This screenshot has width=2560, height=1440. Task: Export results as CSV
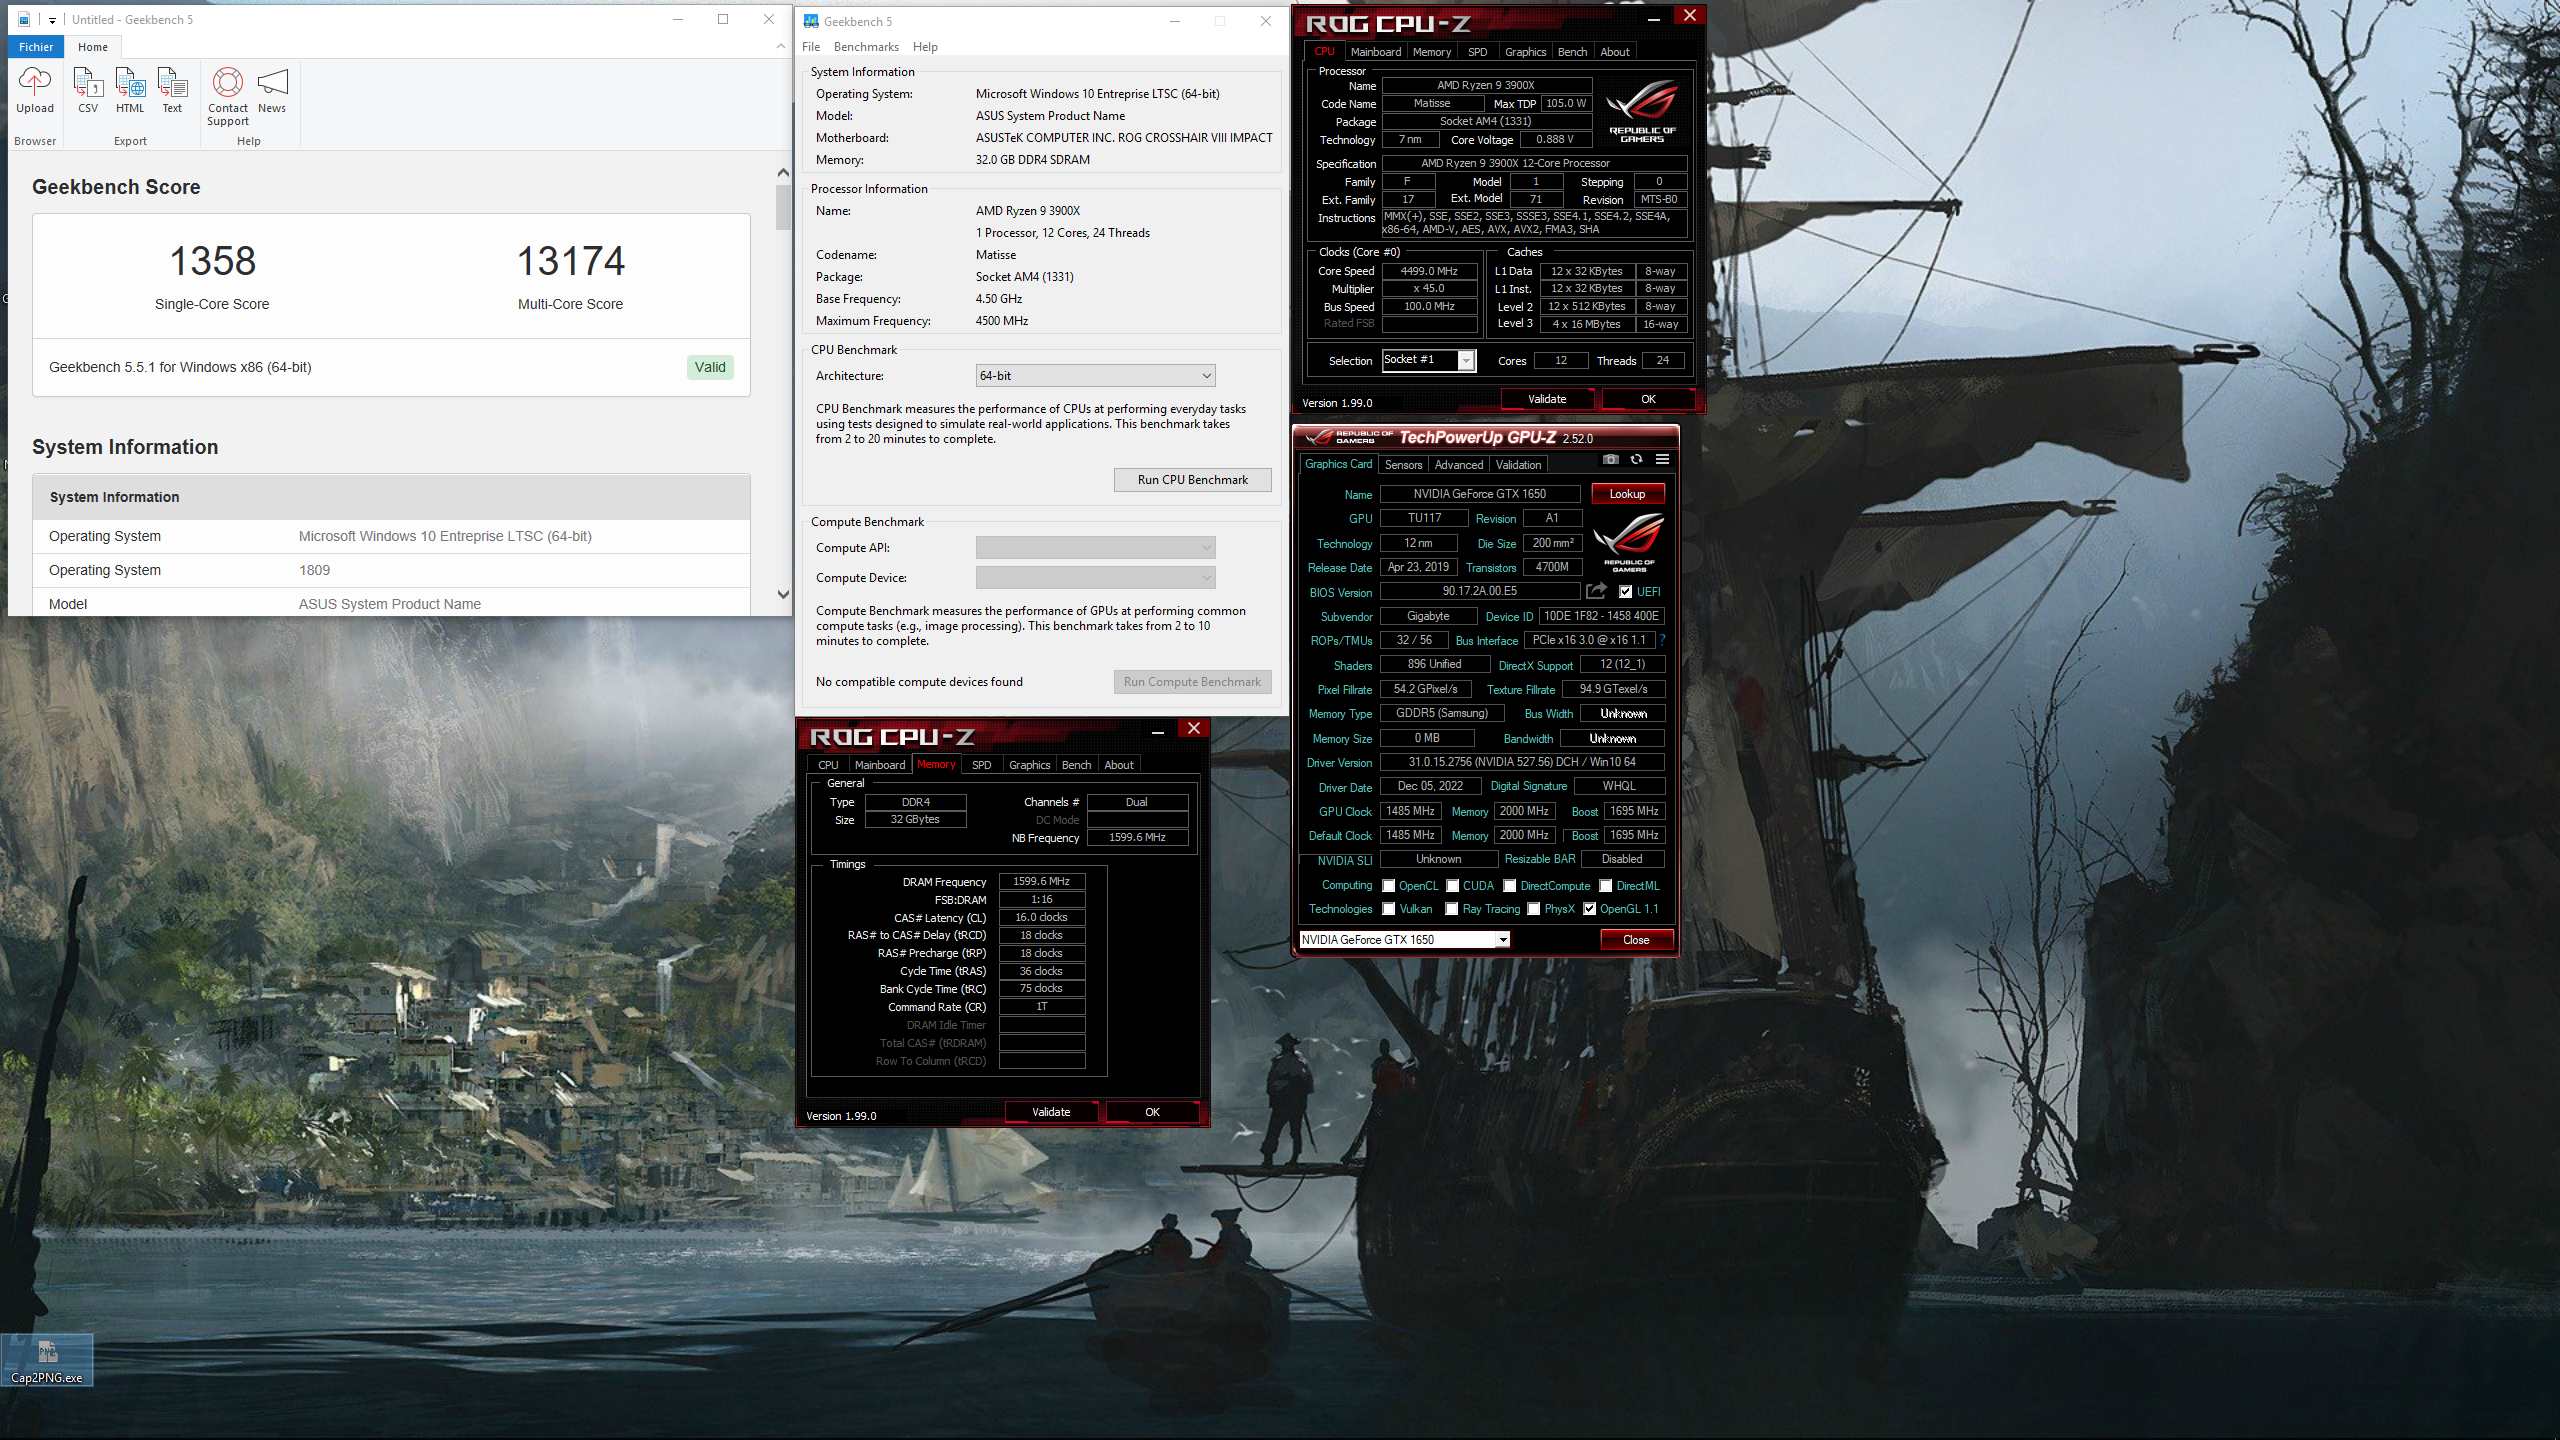tap(88, 91)
